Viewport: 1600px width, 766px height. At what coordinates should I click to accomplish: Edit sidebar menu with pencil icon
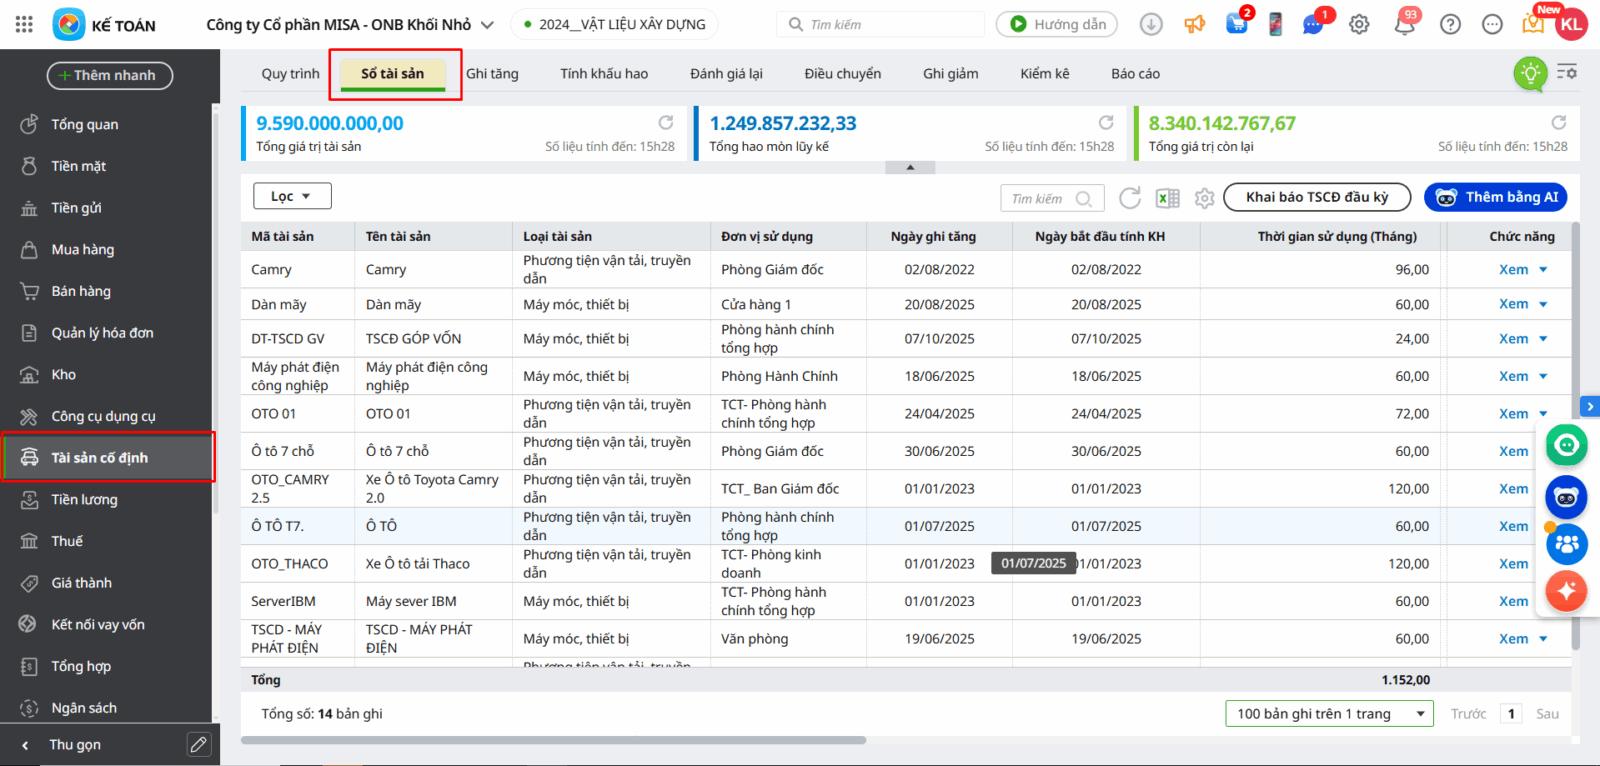tap(199, 744)
